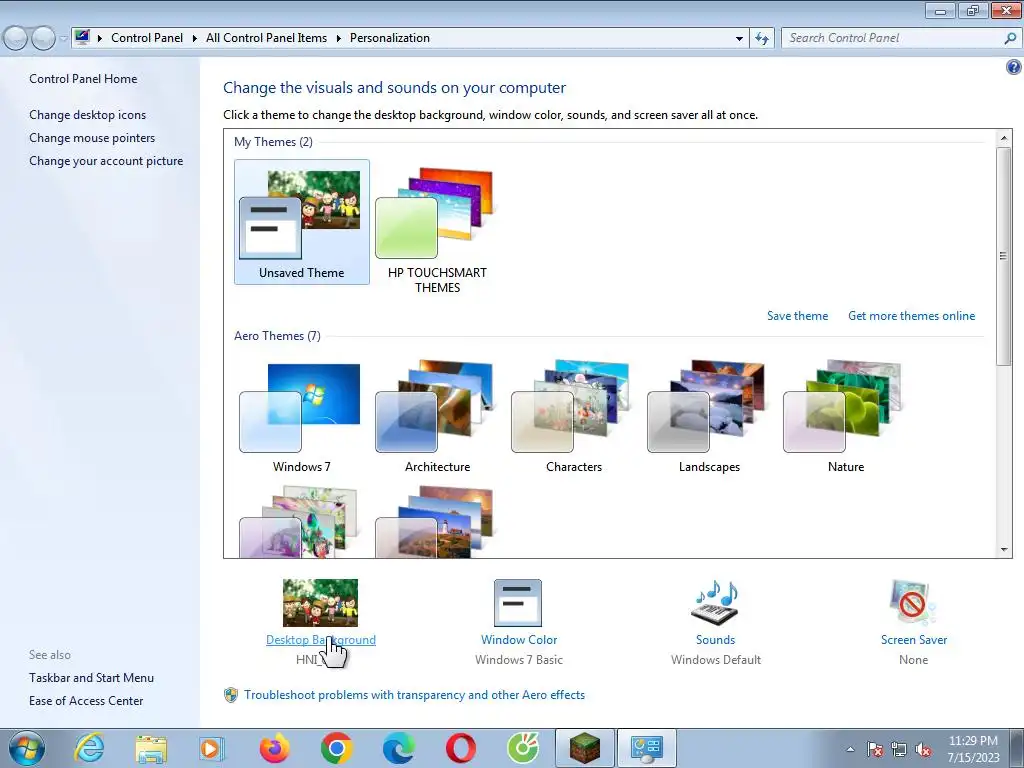Image resolution: width=1024 pixels, height=768 pixels.
Task: Click Save theme link
Action: click(x=797, y=316)
